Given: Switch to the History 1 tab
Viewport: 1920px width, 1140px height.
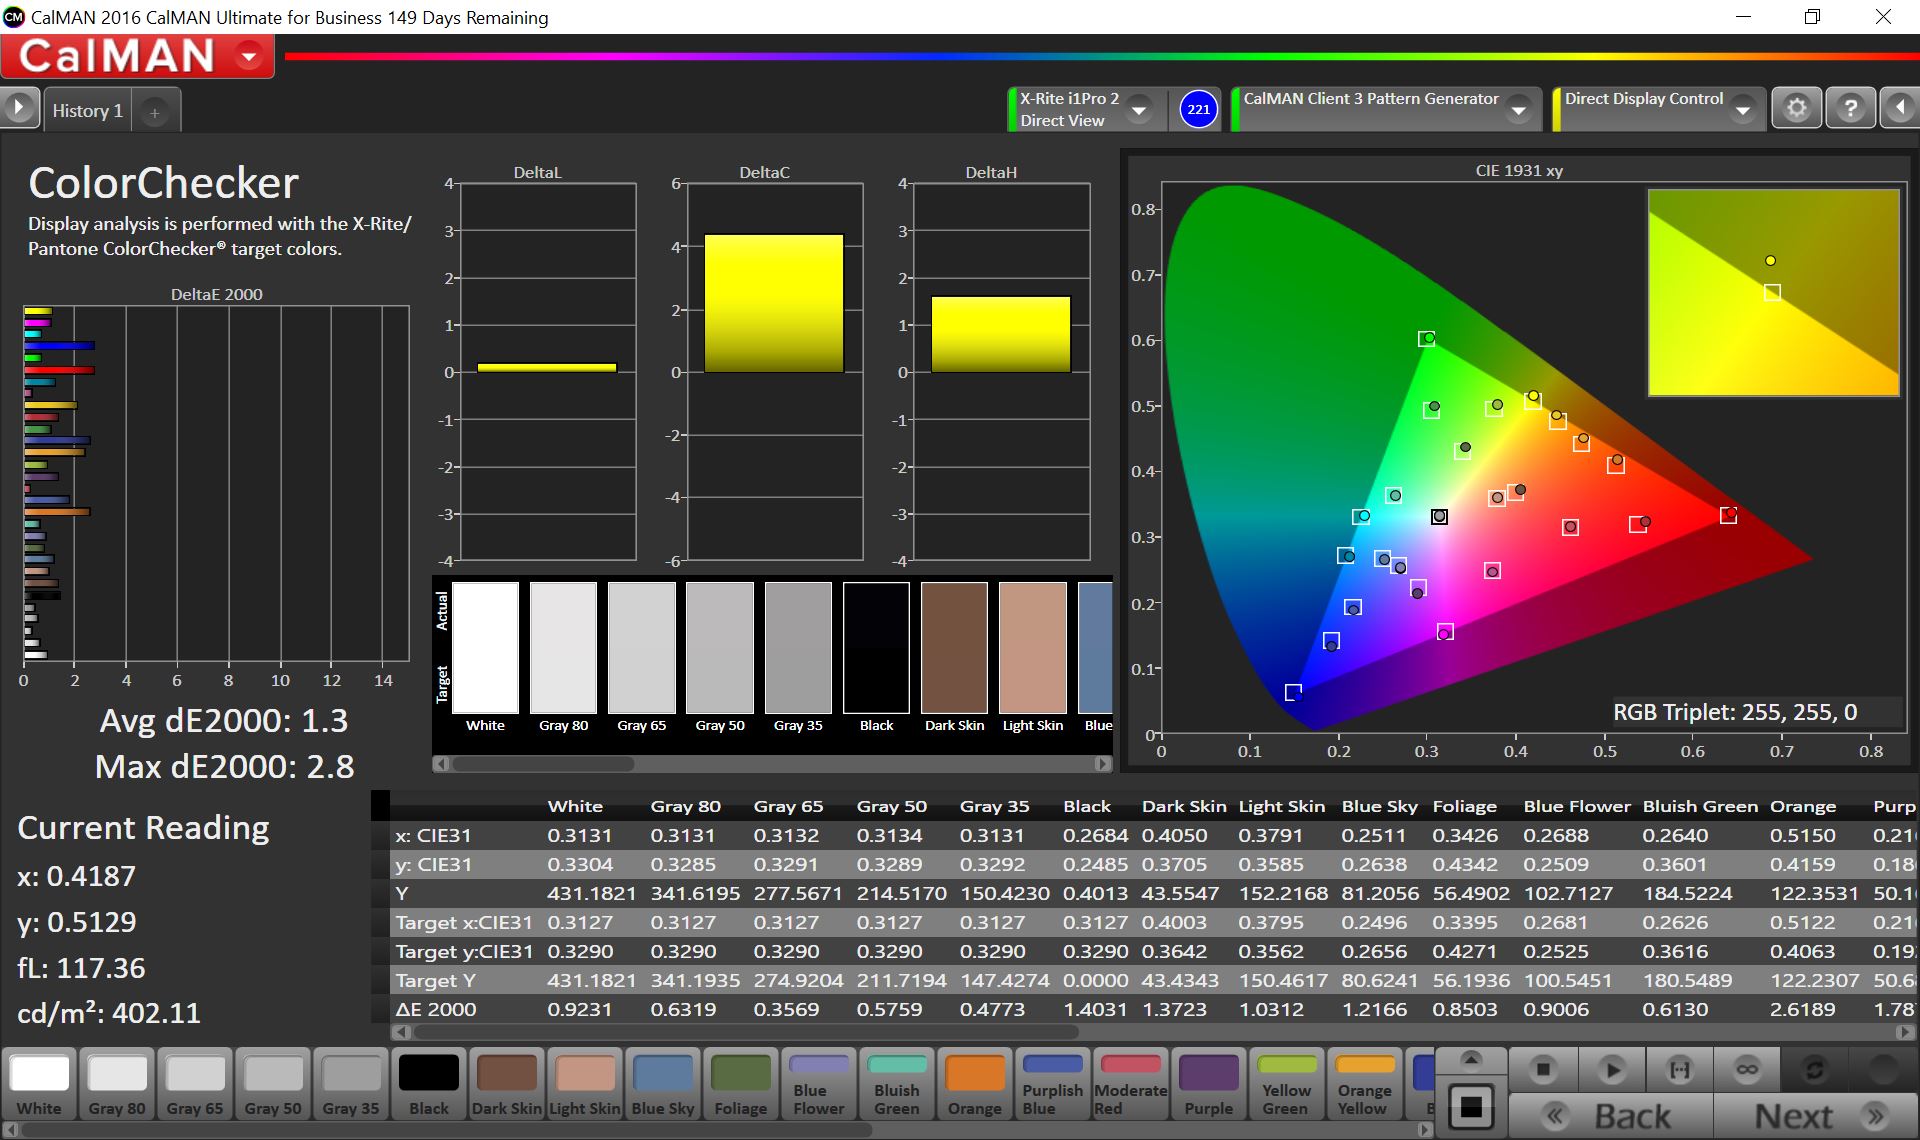Looking at the screenshot, I should pyautogui.click(x=87, y=111).
